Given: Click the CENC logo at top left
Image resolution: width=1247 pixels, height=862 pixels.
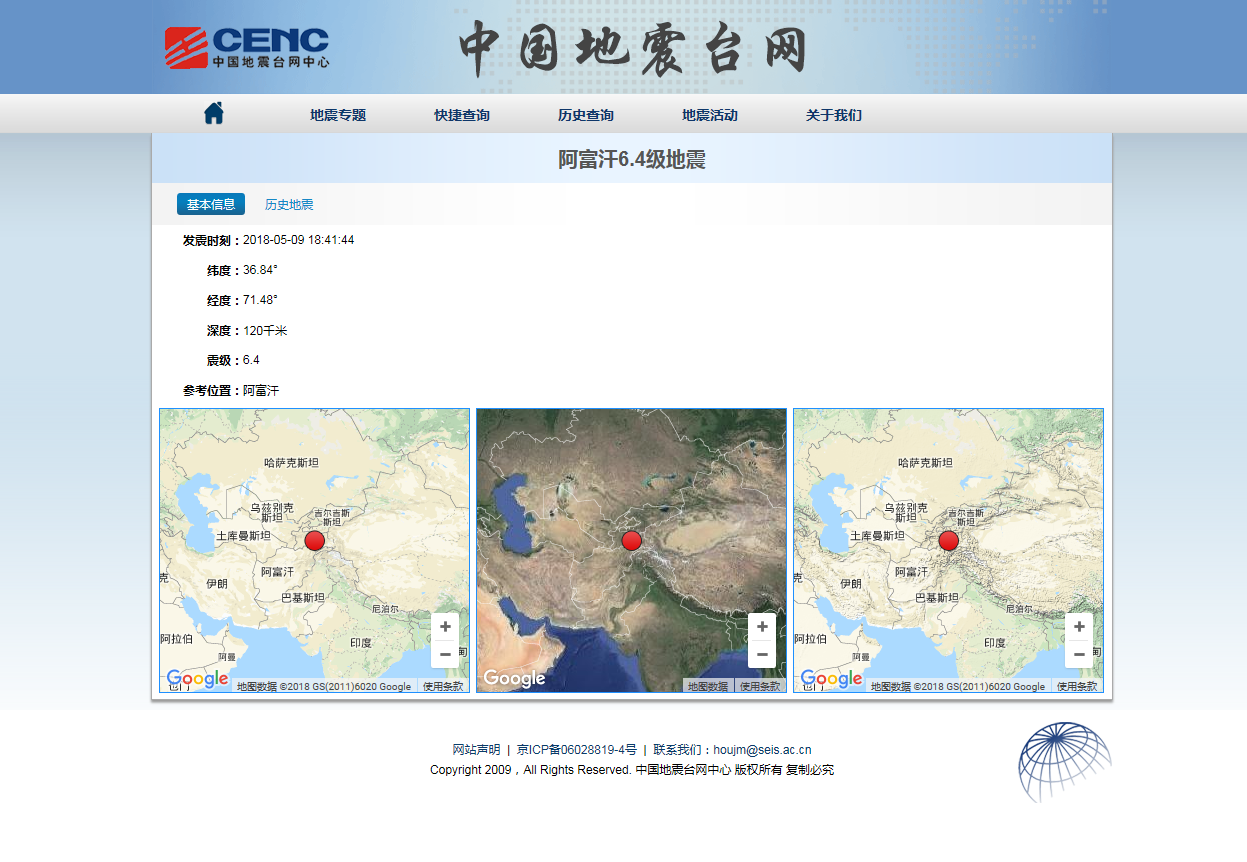Looking at the screenshot, I should click(x=247, y=46).
